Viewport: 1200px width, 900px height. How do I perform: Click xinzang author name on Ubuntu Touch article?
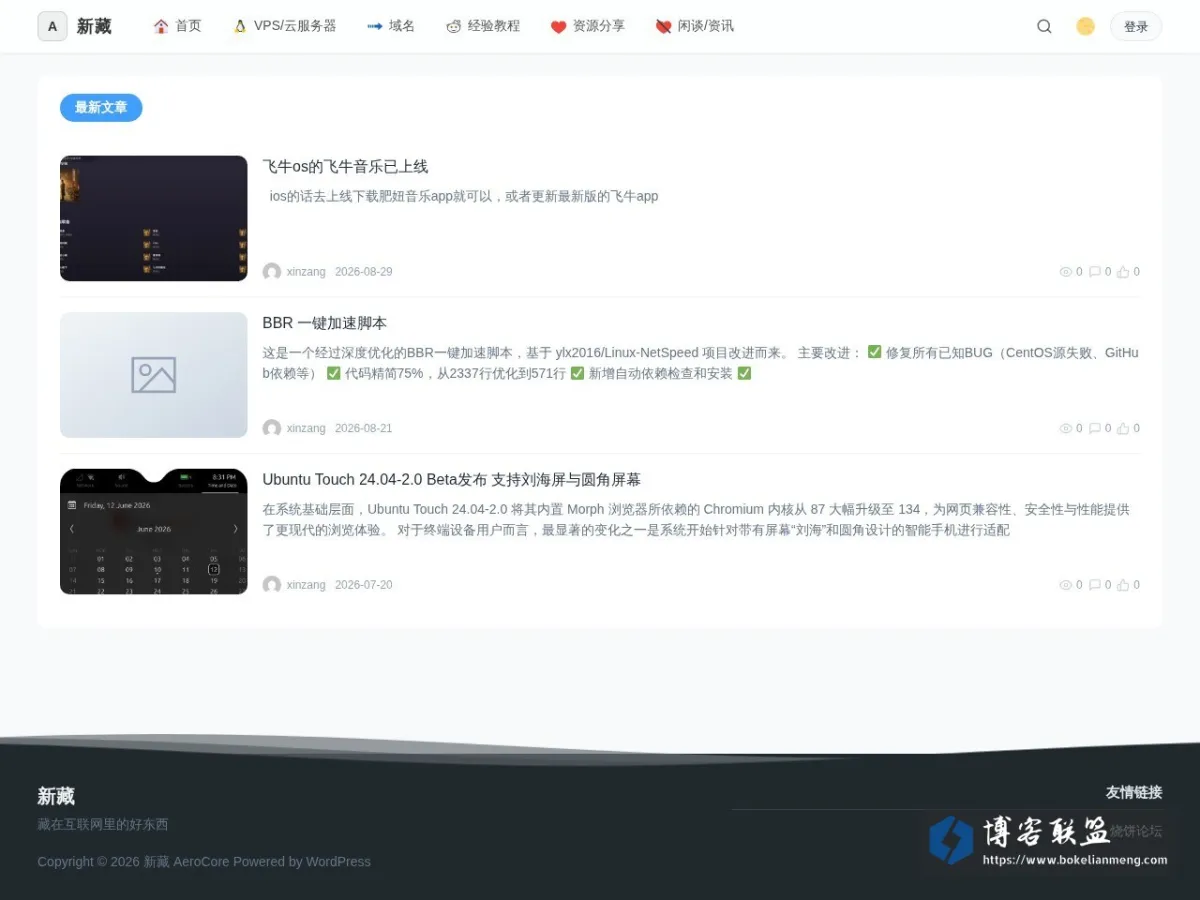coord(306,585)
